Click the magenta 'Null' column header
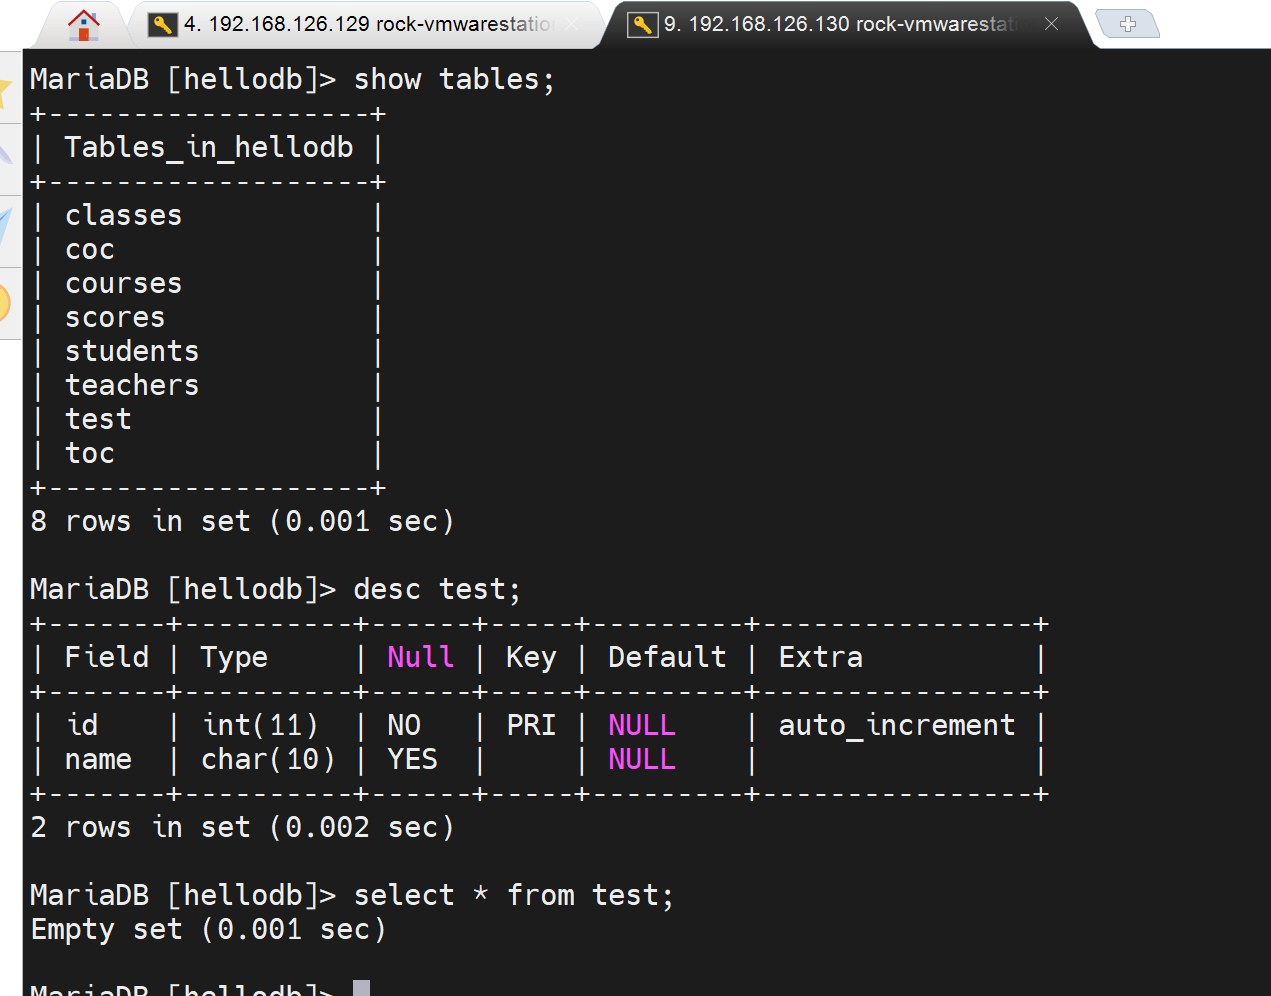Image resolution: width=1271 pixels, height=996 pixels. coord(420,657)
